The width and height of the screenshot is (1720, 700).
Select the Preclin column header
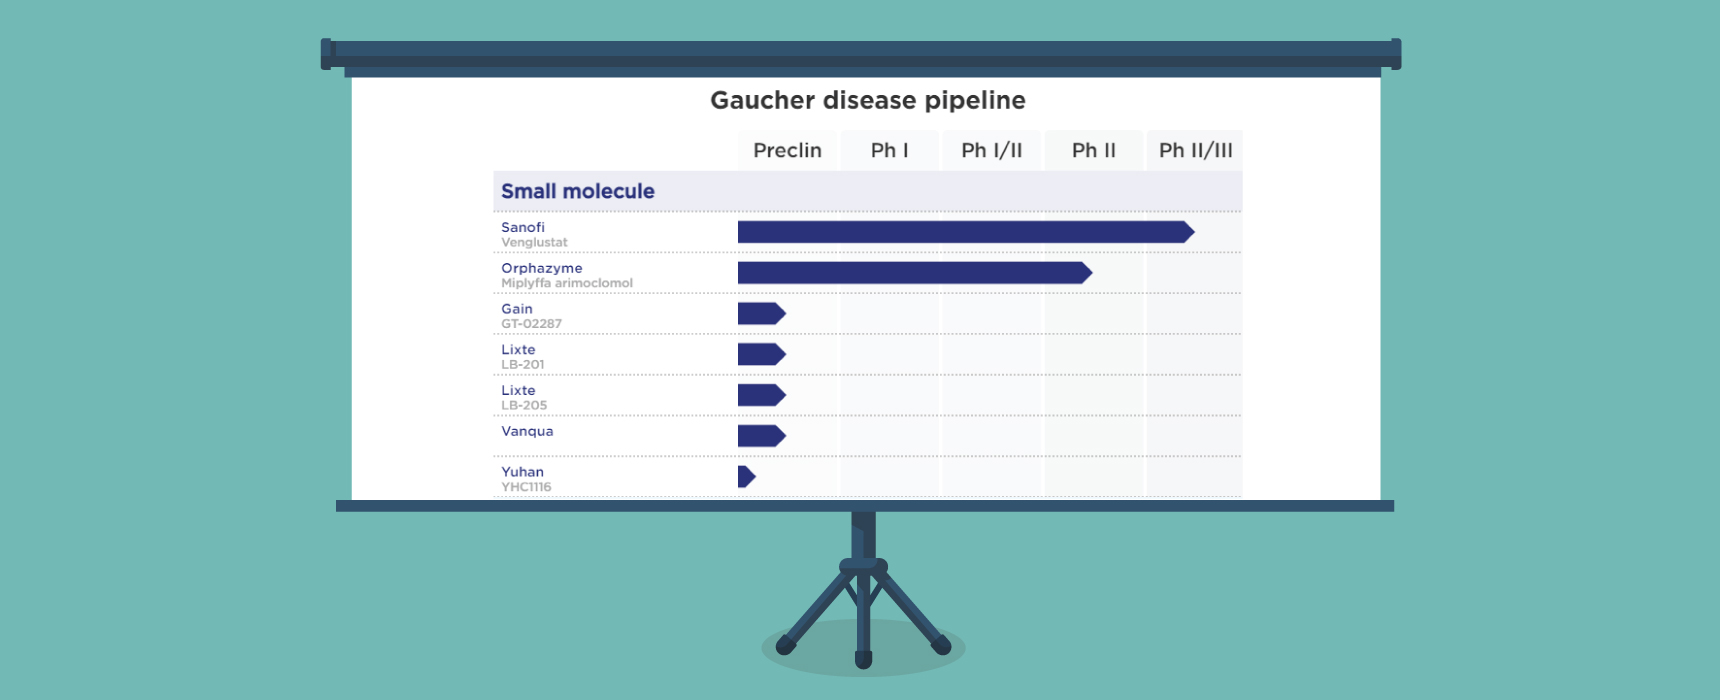(x=787, y=150)
